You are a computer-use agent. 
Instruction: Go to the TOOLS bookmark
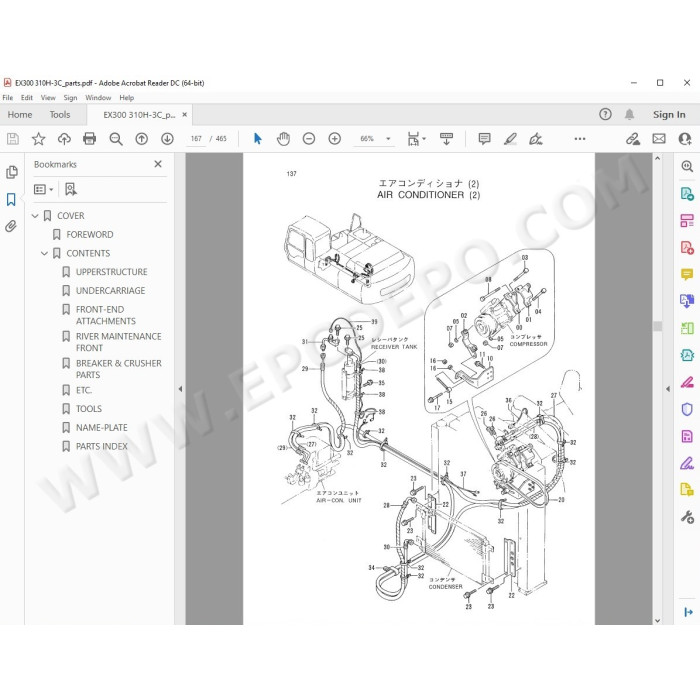(89, 409)
